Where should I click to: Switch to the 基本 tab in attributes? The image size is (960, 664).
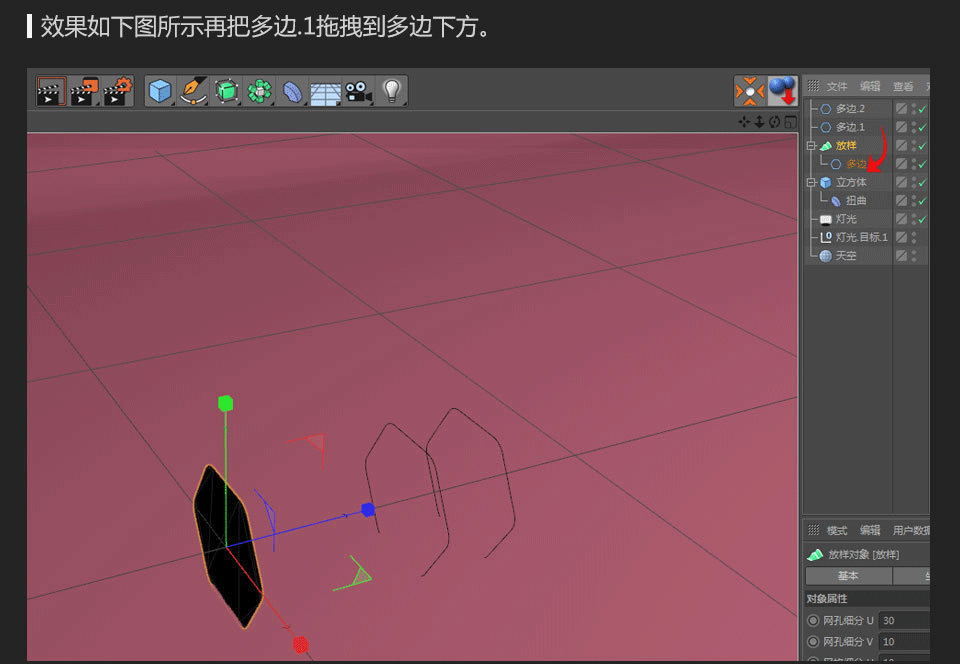[x=847, y=576]
